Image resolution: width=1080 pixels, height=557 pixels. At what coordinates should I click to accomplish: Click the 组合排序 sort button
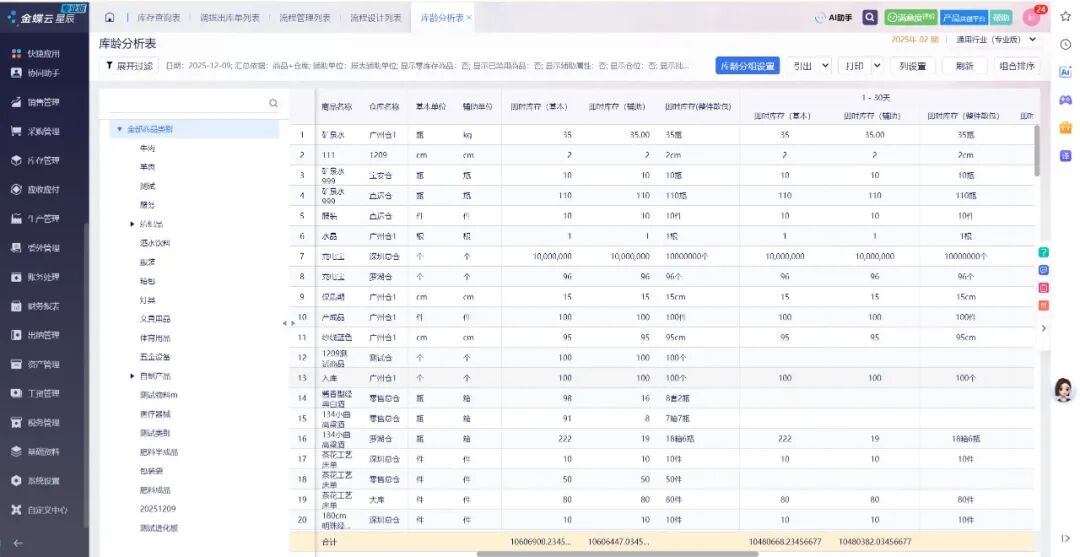click(x=1017, y=66)
